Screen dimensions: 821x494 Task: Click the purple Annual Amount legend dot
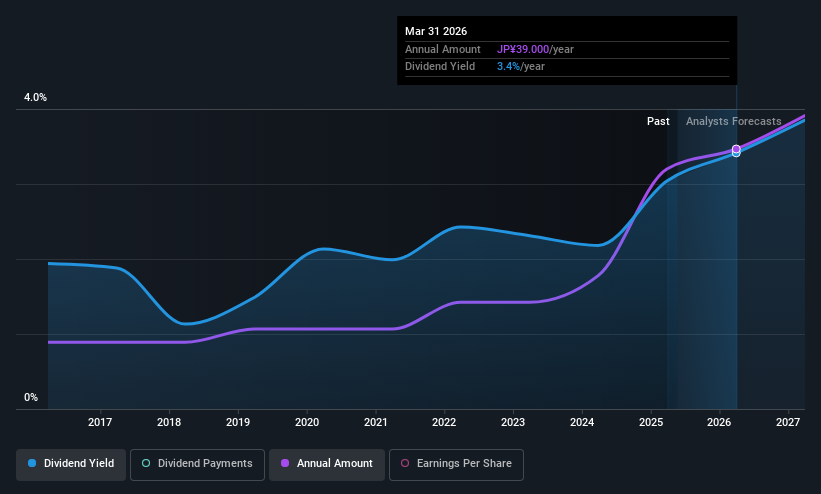click(x=285, y=464)
